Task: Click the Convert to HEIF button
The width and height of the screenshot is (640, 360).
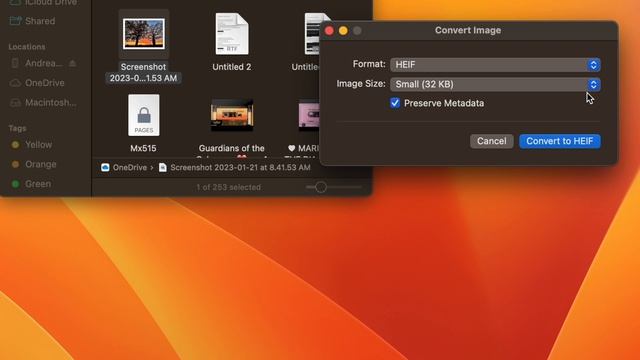Action: click(560, 141)
